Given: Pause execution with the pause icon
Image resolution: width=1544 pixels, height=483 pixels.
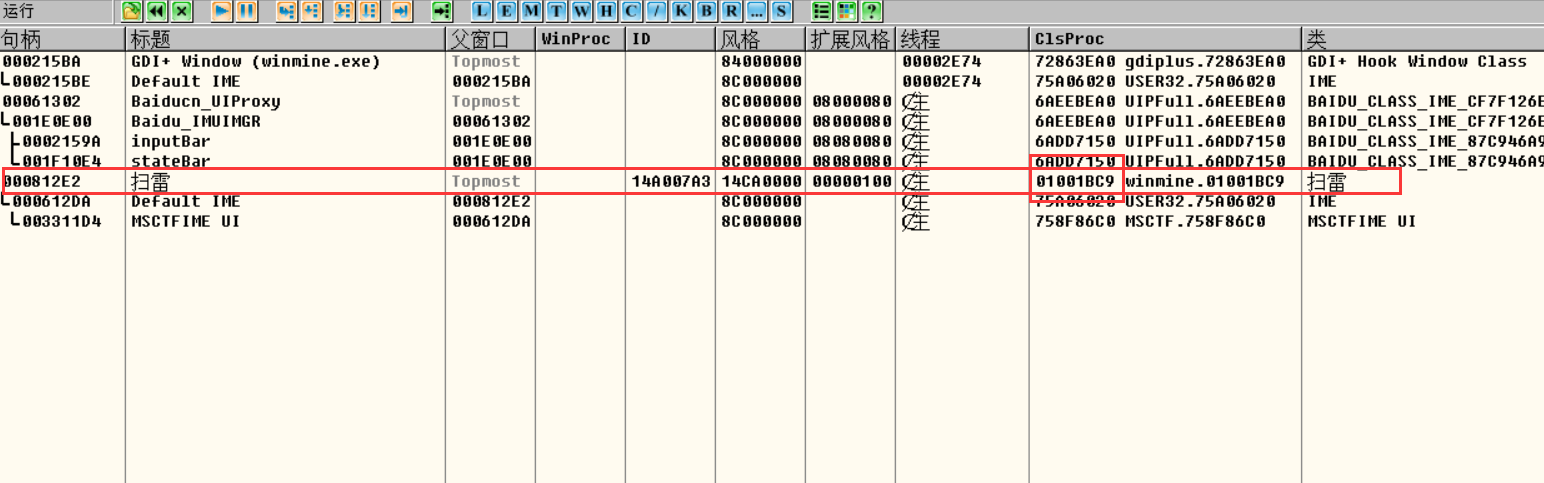Looking at the screenshot, I should coord(246,11).
